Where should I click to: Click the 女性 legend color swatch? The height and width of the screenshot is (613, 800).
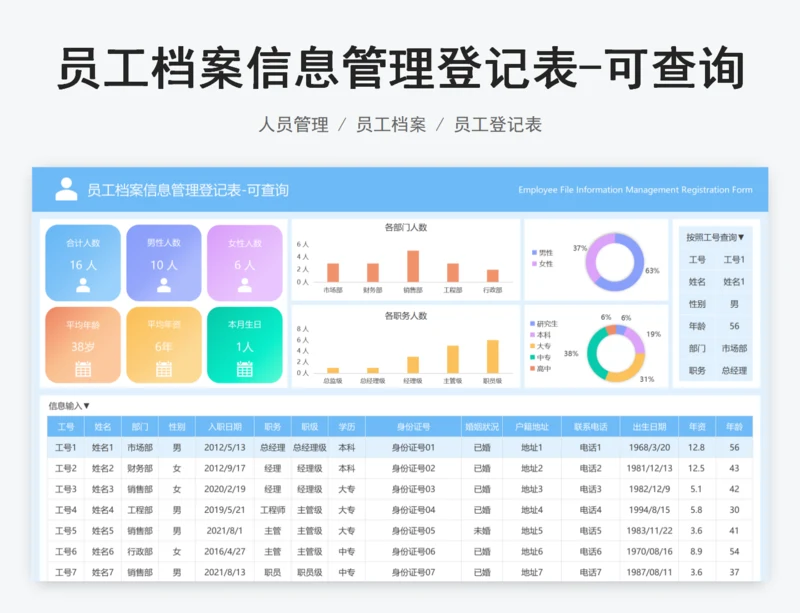(x=534, y=264)
